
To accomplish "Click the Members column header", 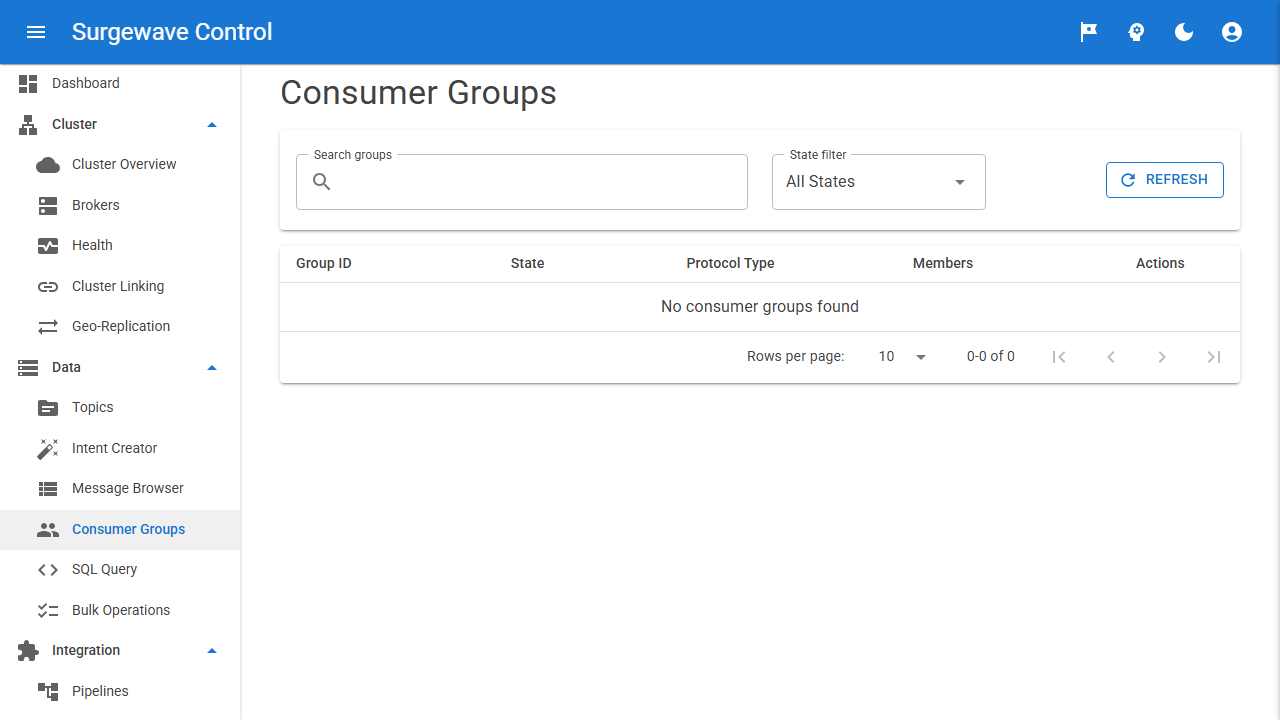I will (x=943, y=264).
